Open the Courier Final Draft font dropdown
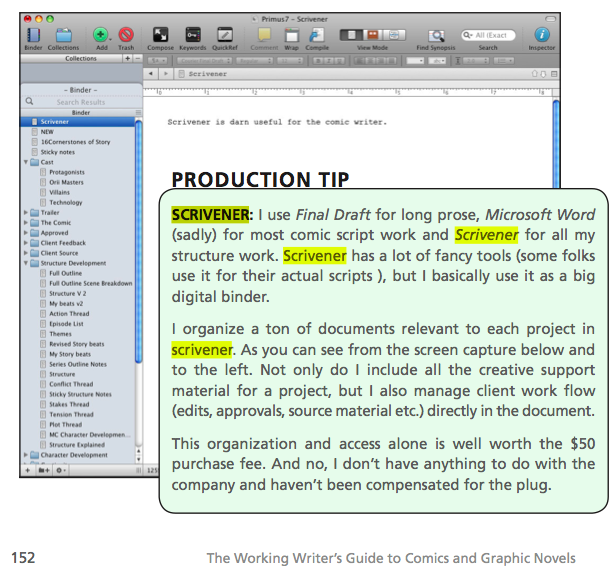 click(x=204, y=61)
